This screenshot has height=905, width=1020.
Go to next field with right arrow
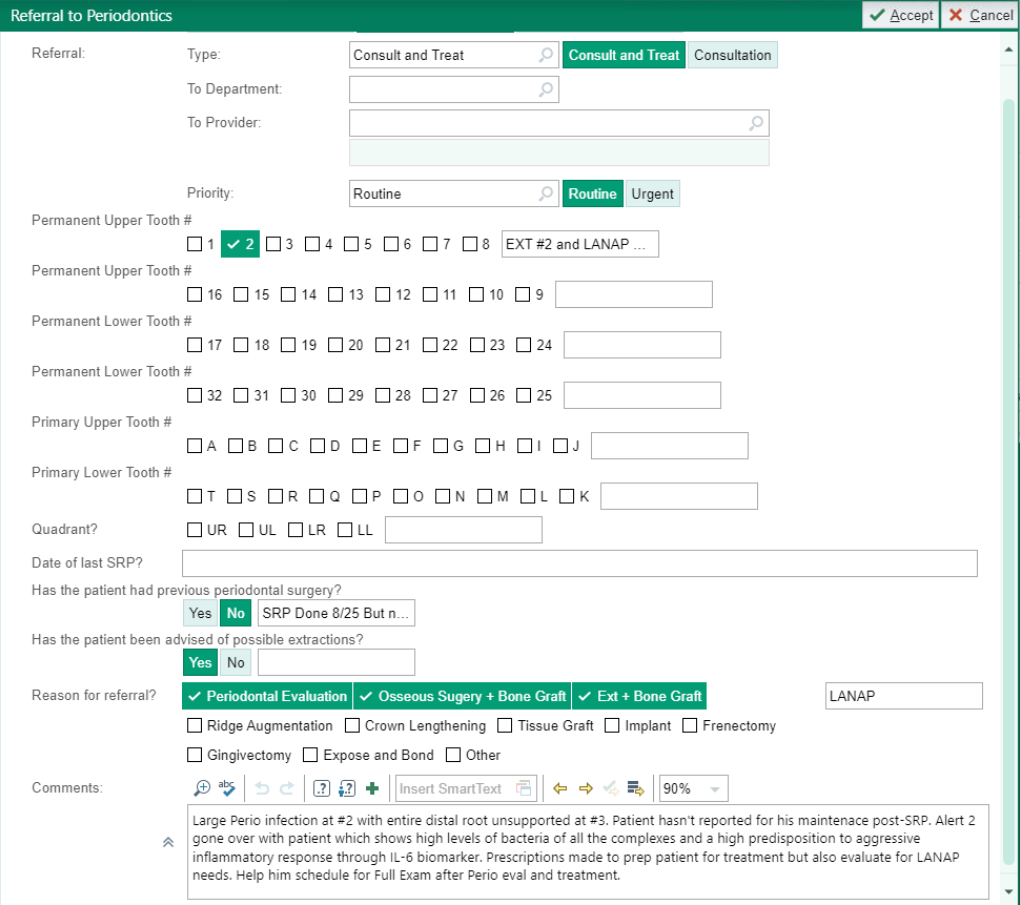tap(585, 789)
